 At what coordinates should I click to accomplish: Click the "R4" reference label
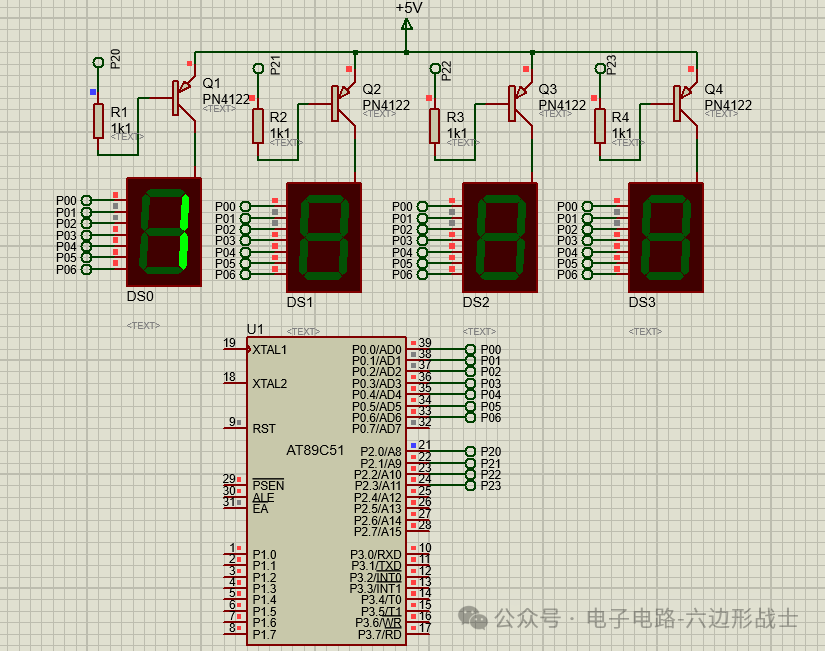(620, 117)
